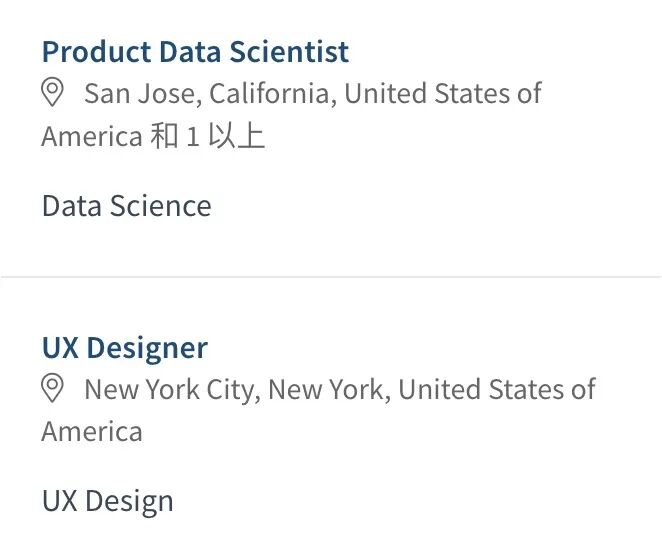Click the word "Designer" in second title

(x=147, y=347)
